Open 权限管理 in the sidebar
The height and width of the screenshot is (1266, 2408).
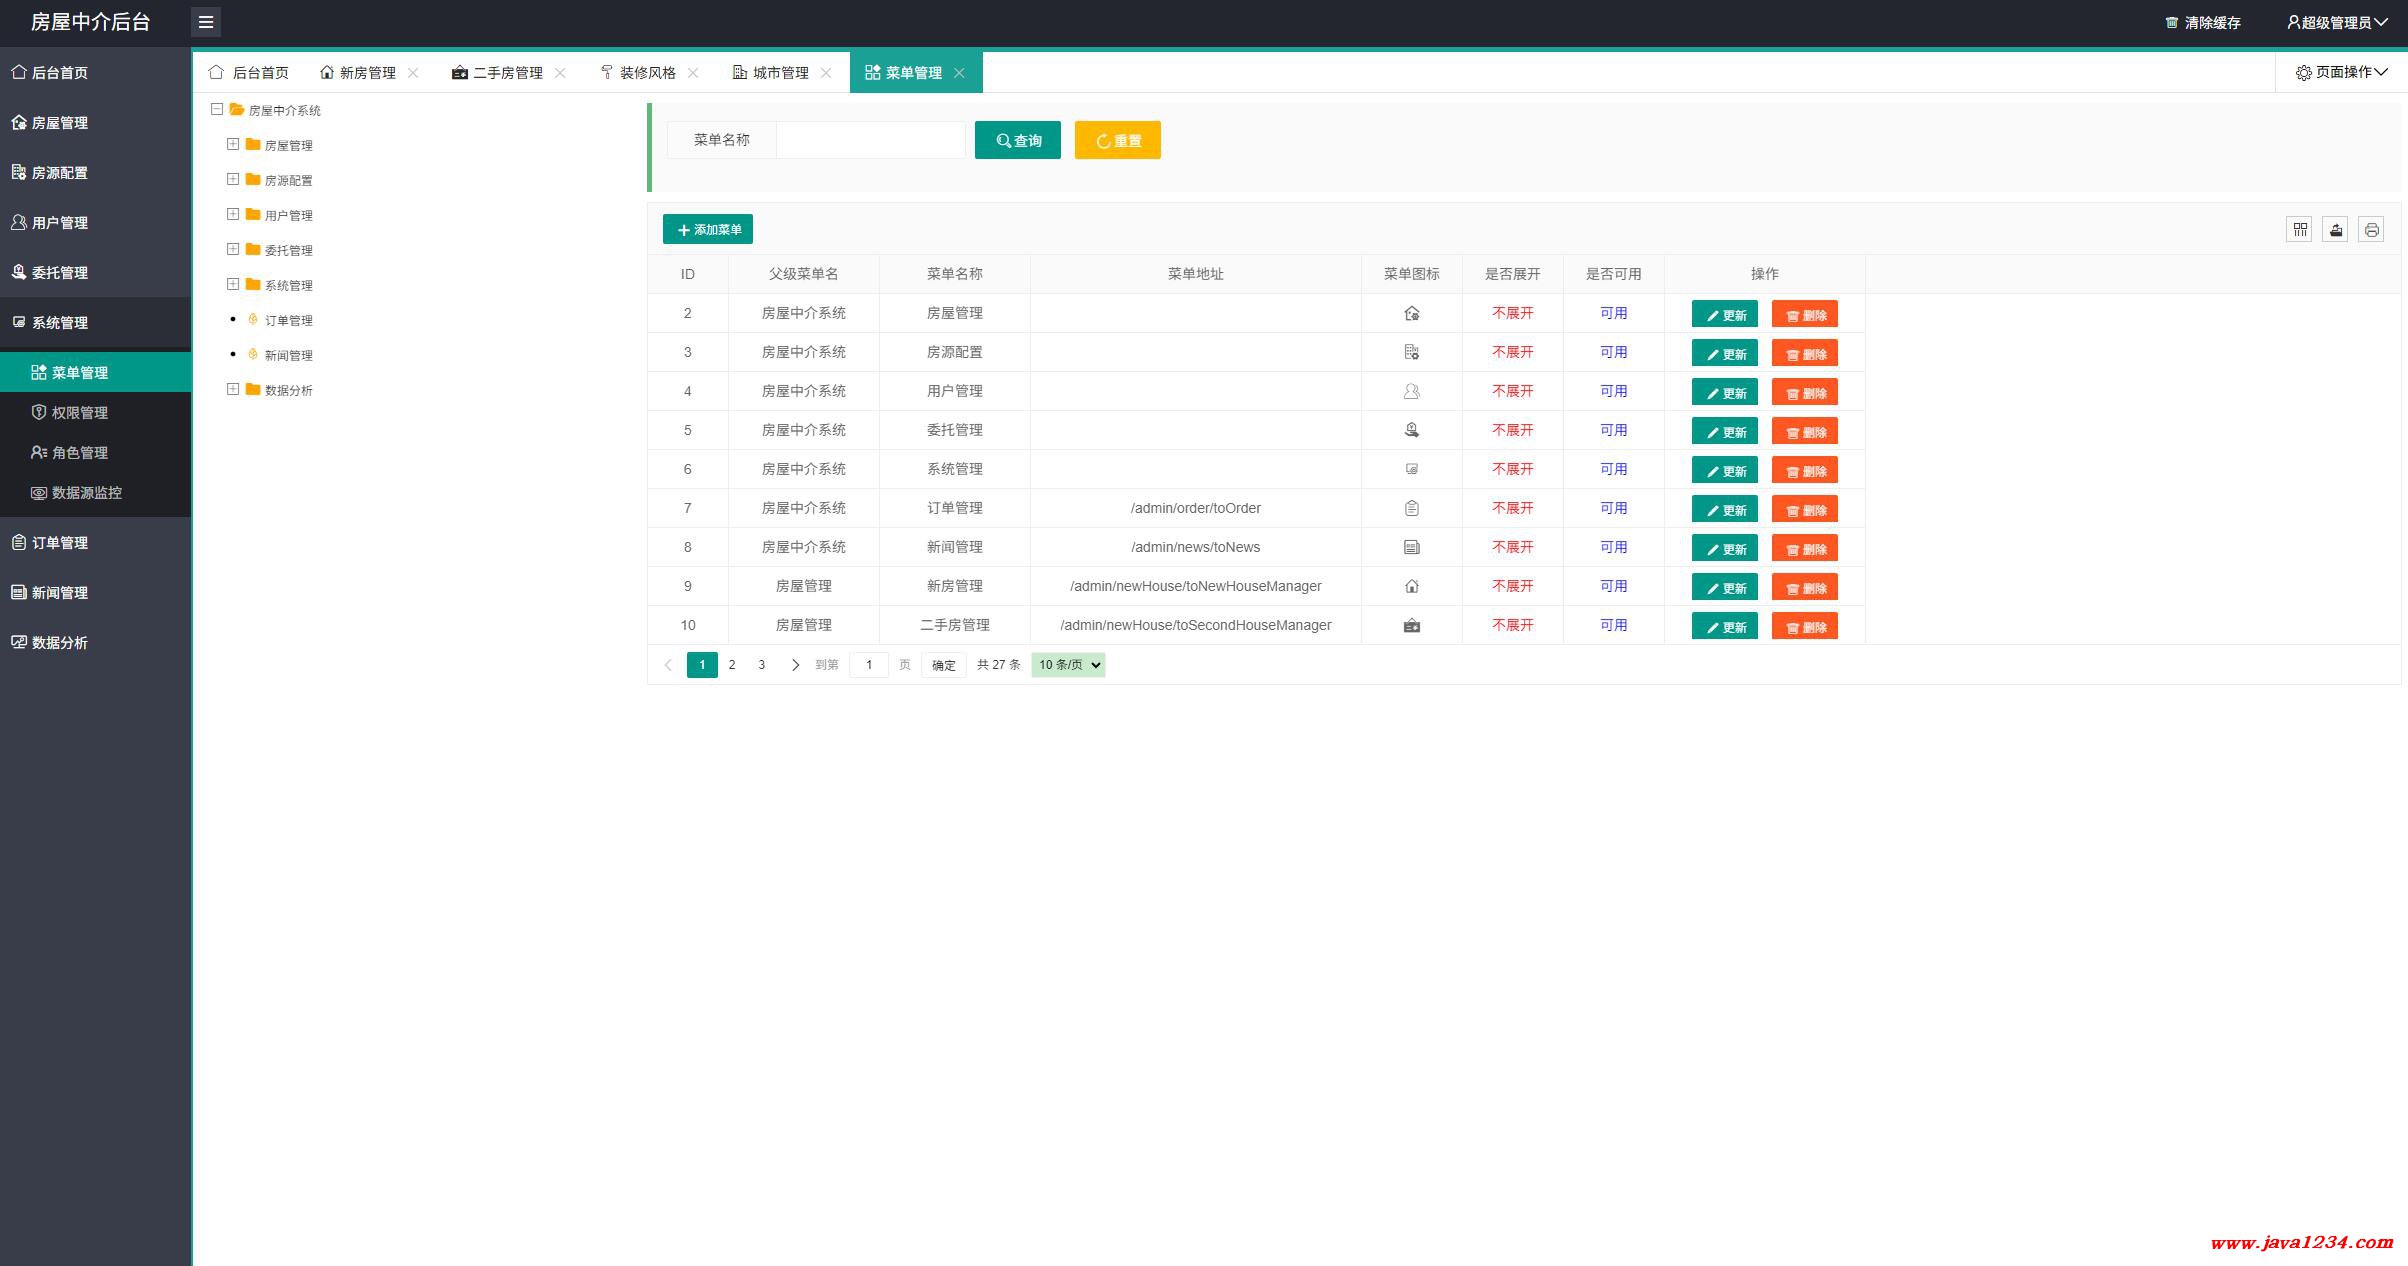pyautogui.click(x=79, y=412)
